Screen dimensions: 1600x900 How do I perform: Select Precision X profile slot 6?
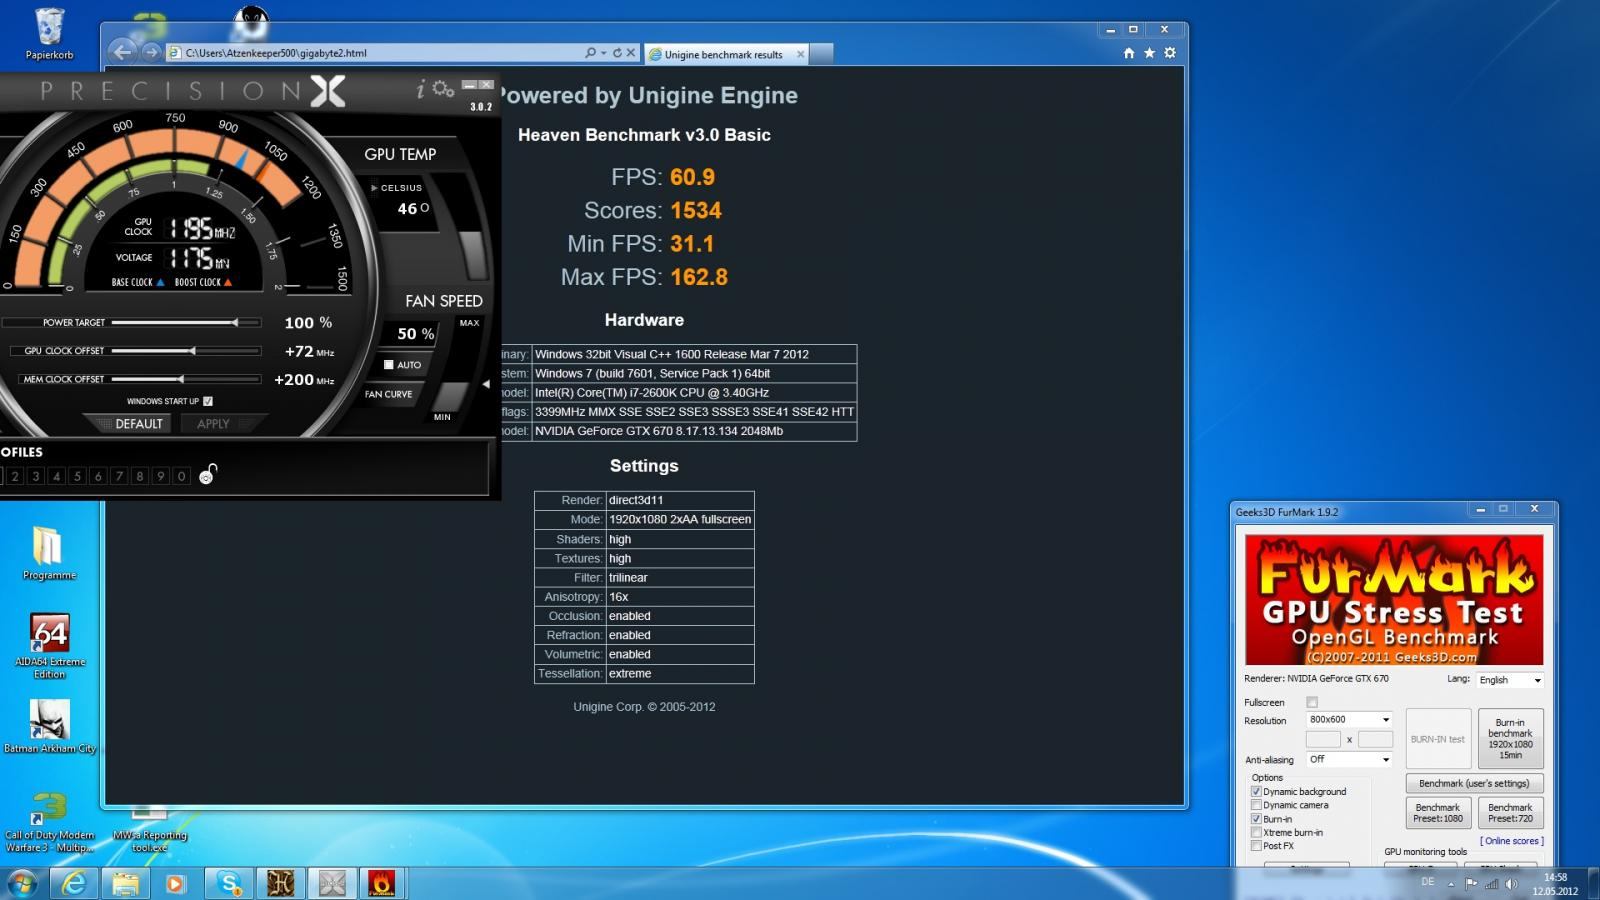click(x=98, y=476)
